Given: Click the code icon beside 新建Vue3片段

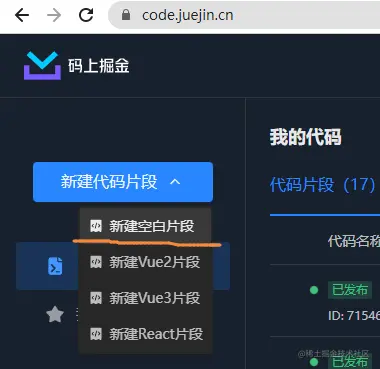Looking at the screenshot, I should (x=96, y=298).
